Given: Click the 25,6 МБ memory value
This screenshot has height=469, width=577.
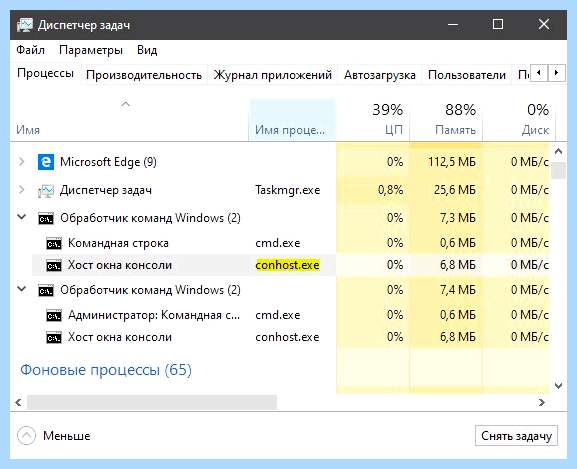Looking at the screenshot, I should point(454,190).
